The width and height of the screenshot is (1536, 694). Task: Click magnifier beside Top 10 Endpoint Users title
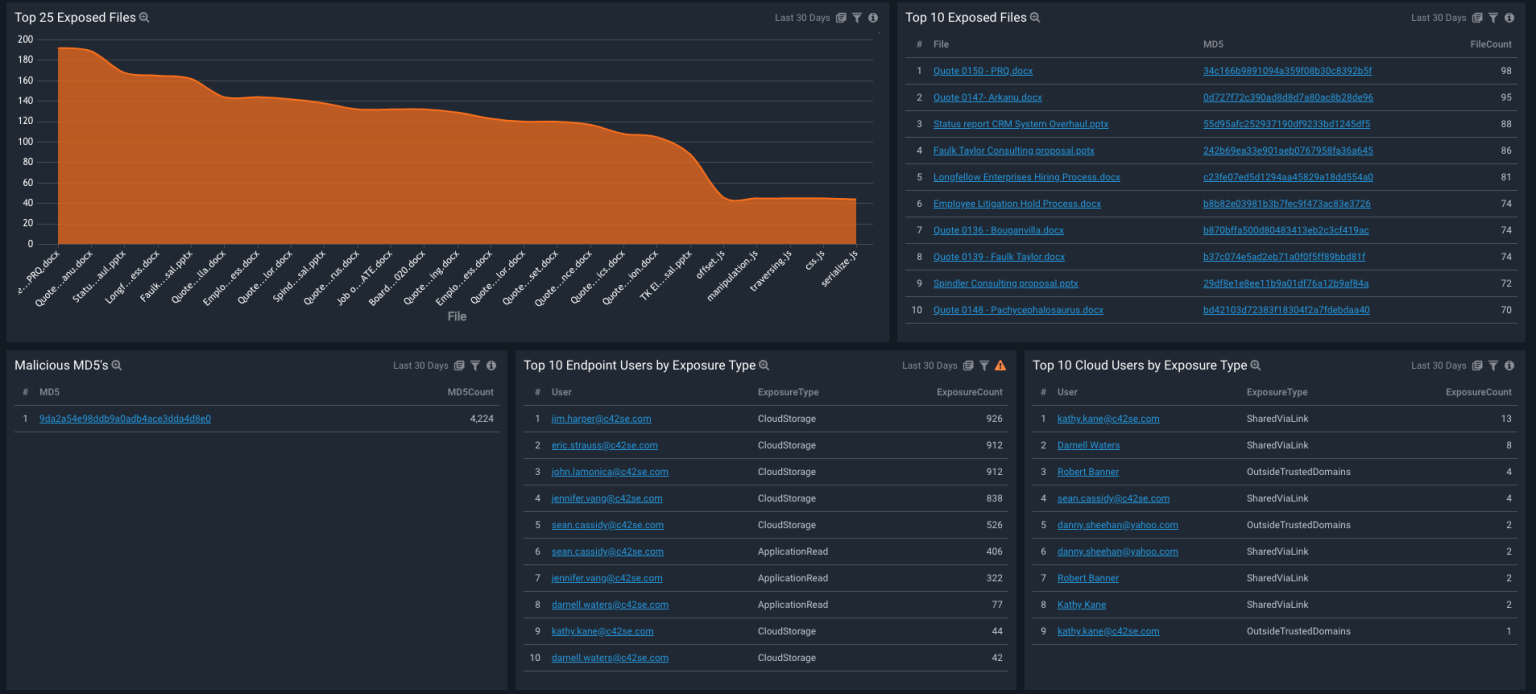point(764,366)
